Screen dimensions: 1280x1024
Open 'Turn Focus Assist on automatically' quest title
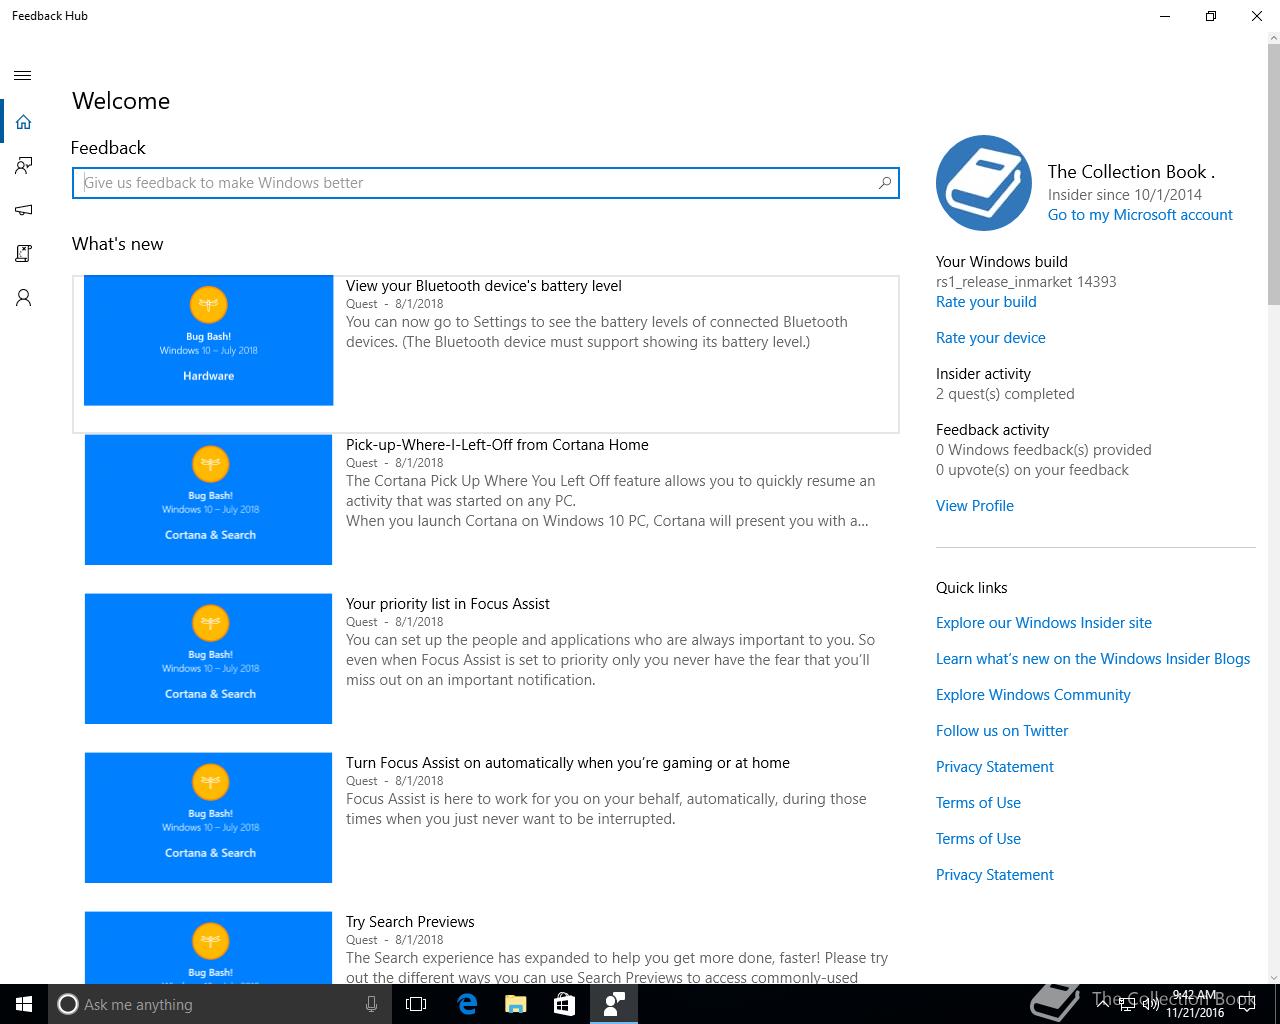[568, 763]
